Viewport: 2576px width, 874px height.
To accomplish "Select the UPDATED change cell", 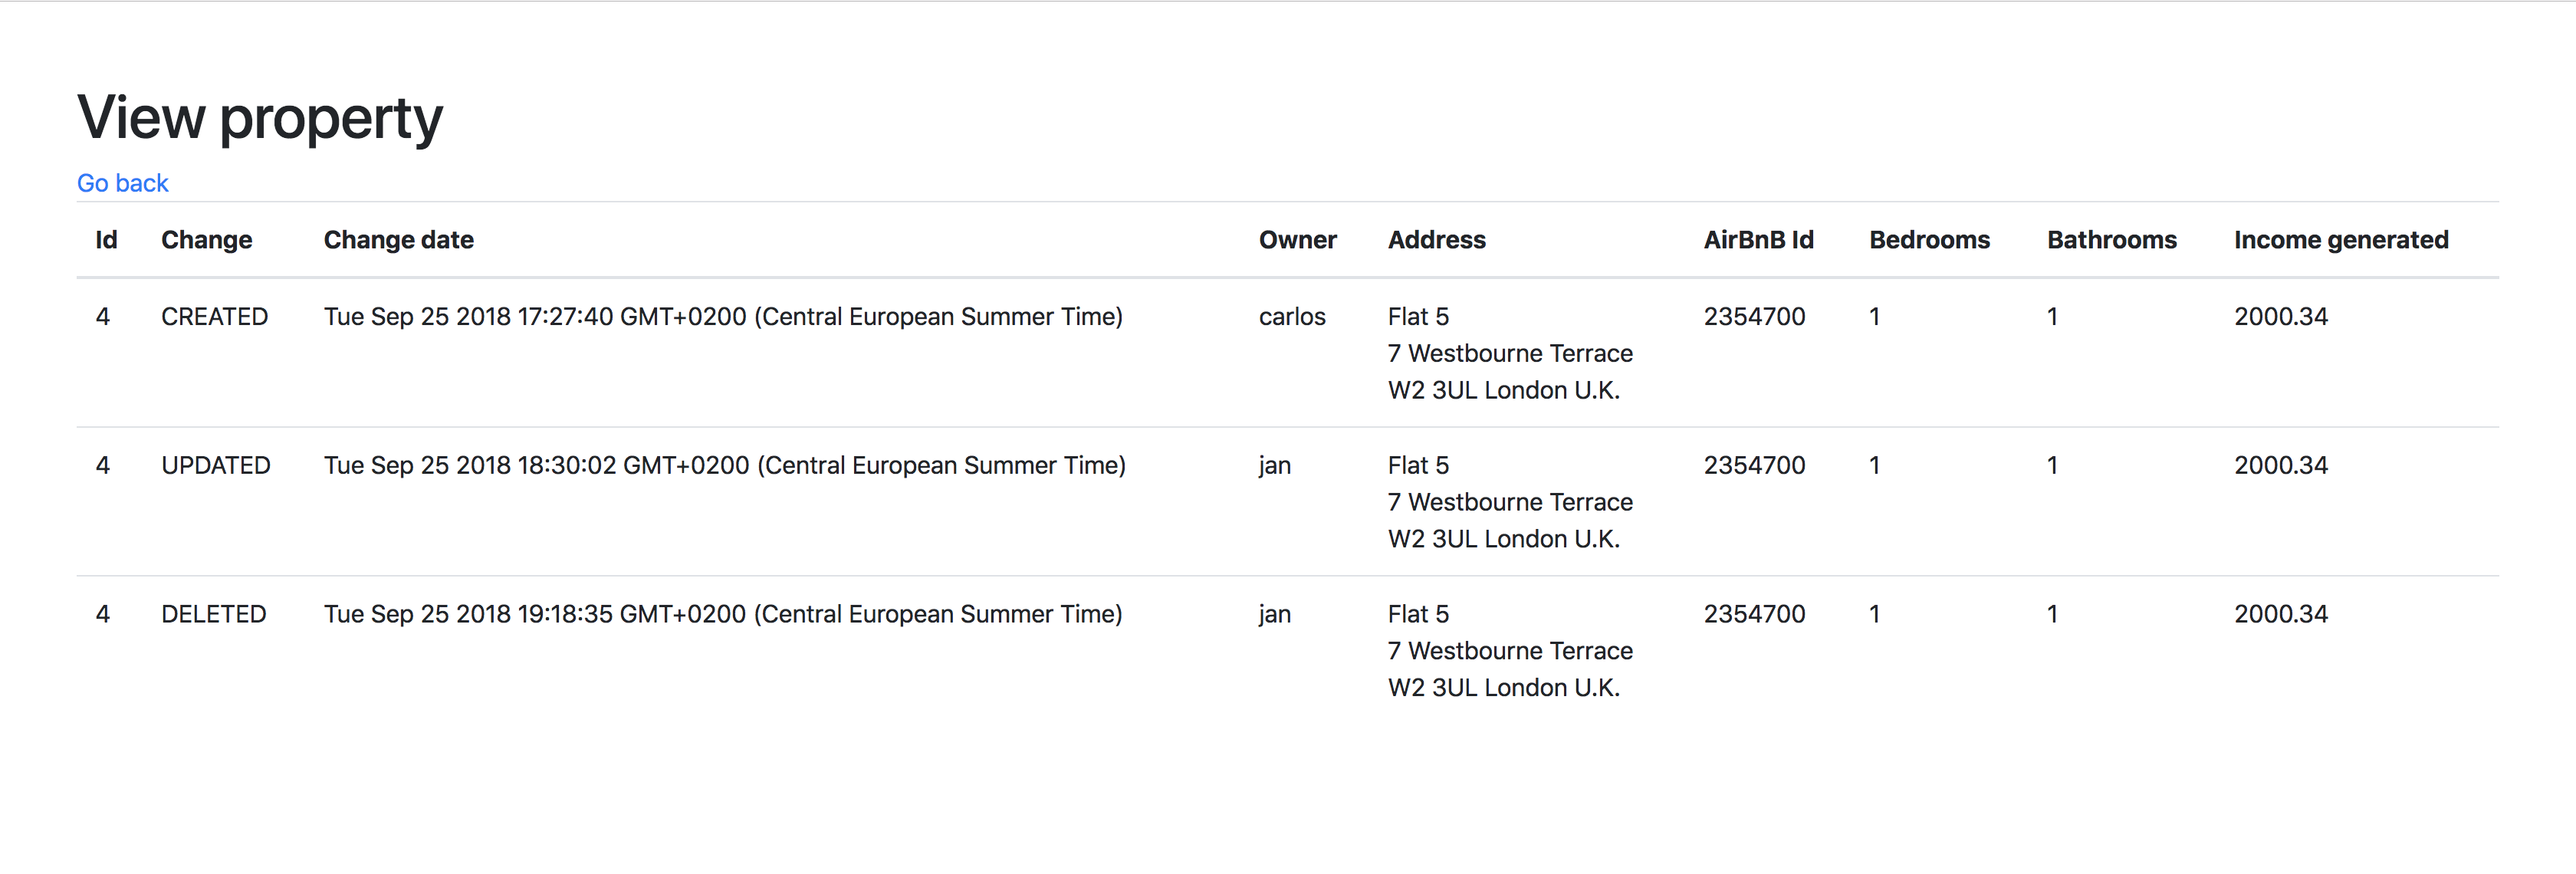I will 216,466.
